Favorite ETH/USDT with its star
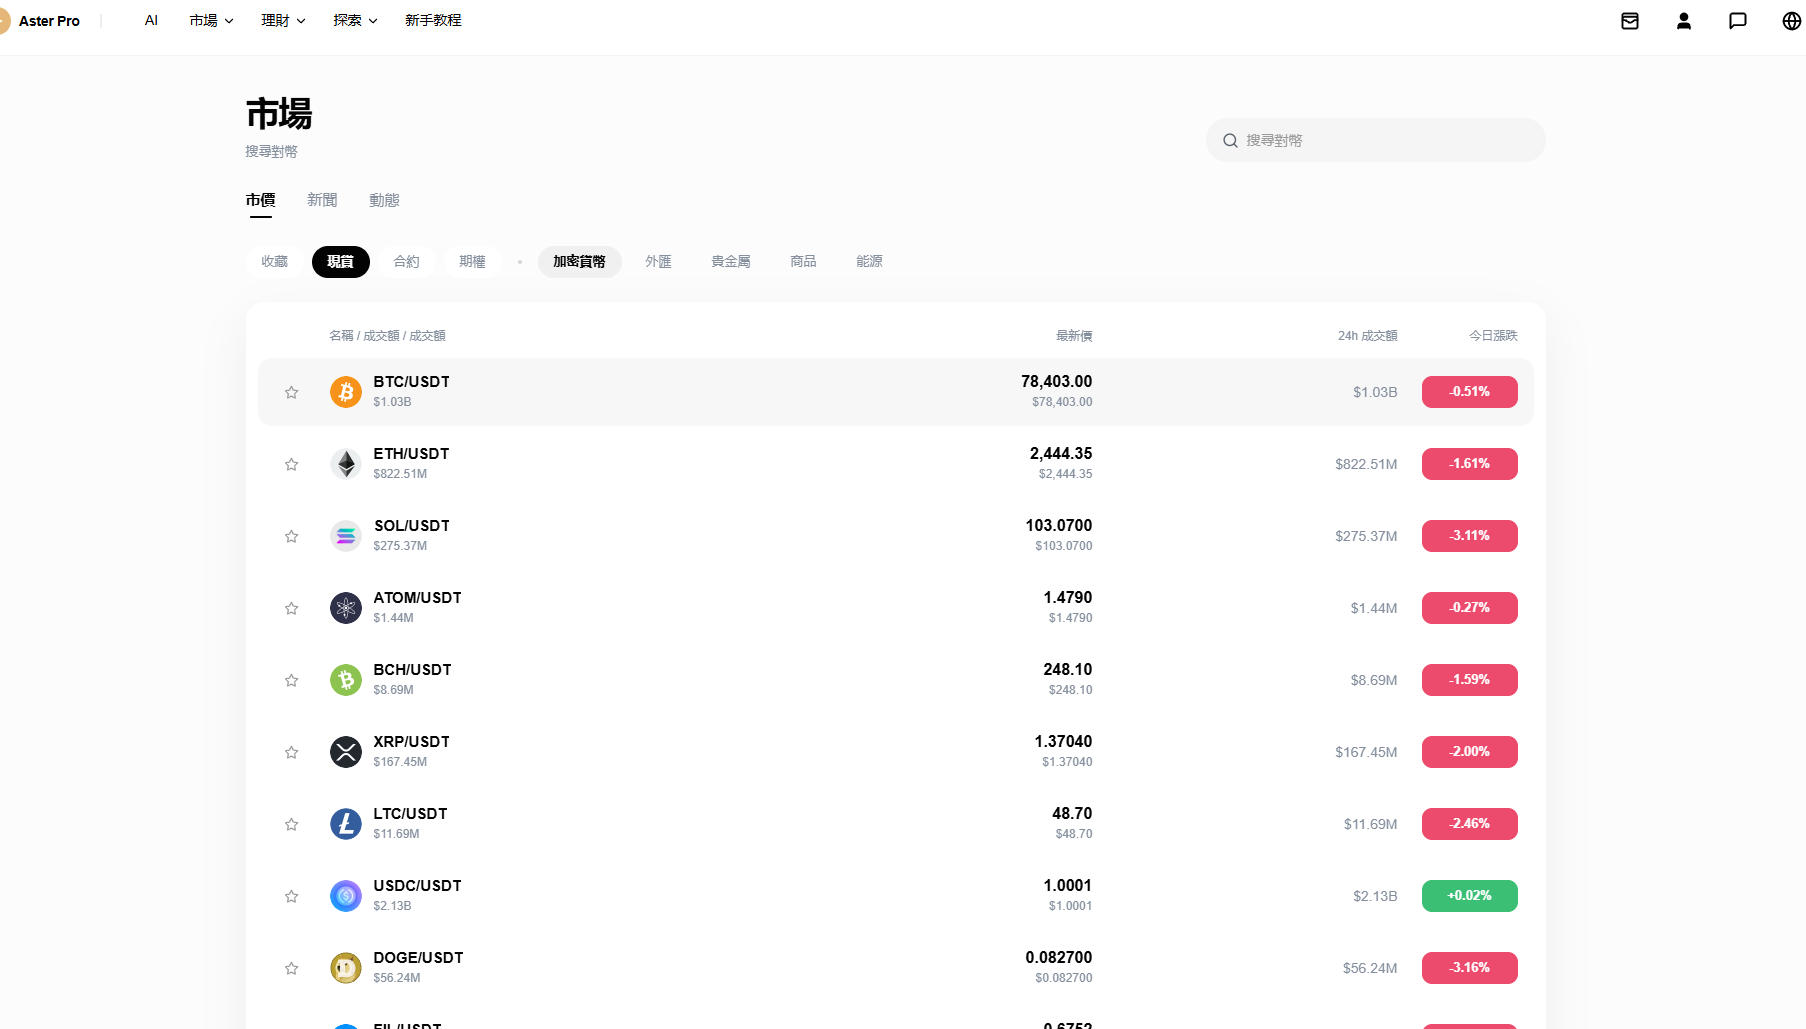Screen dimensions: 1806x1029 tap(291, 464)
